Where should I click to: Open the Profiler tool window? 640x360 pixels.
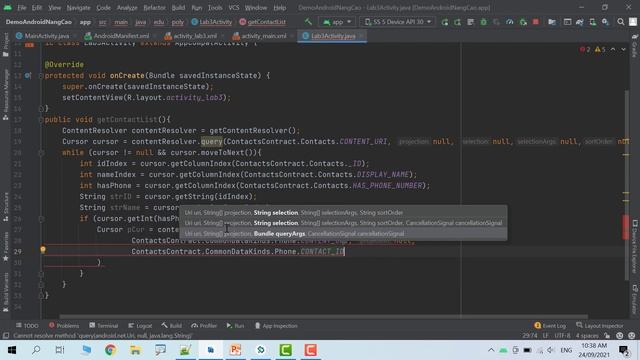coord(204,326)
